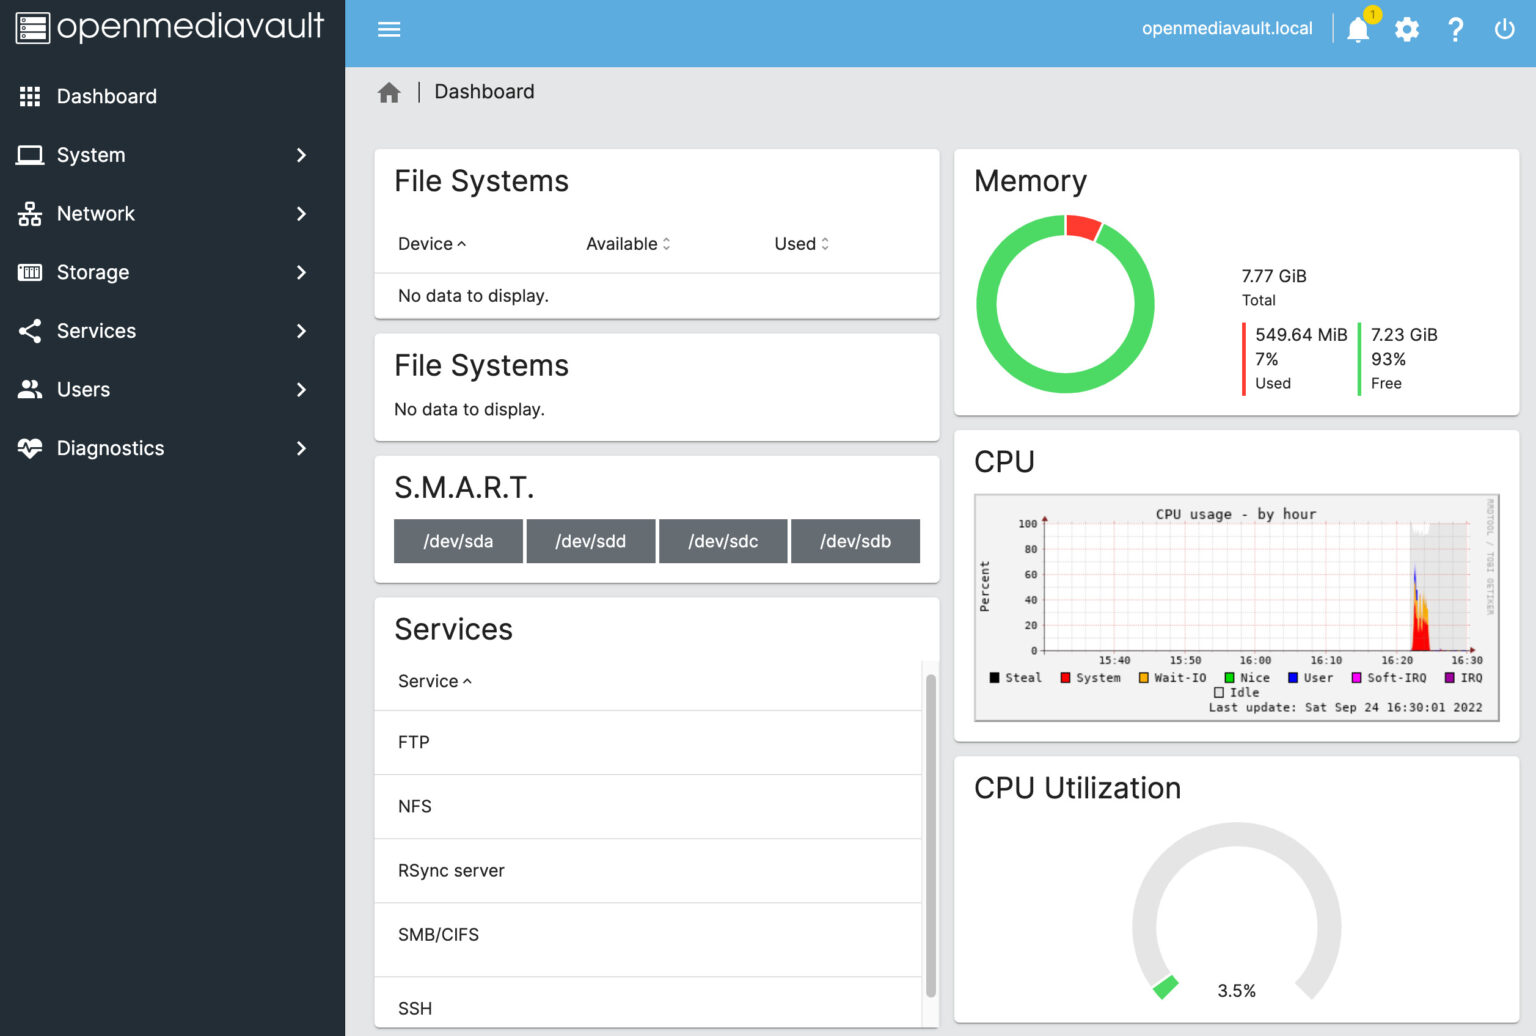Select the Dashboard sidebar entry
The image size is (1536, 1036).
tap(107, 96)
